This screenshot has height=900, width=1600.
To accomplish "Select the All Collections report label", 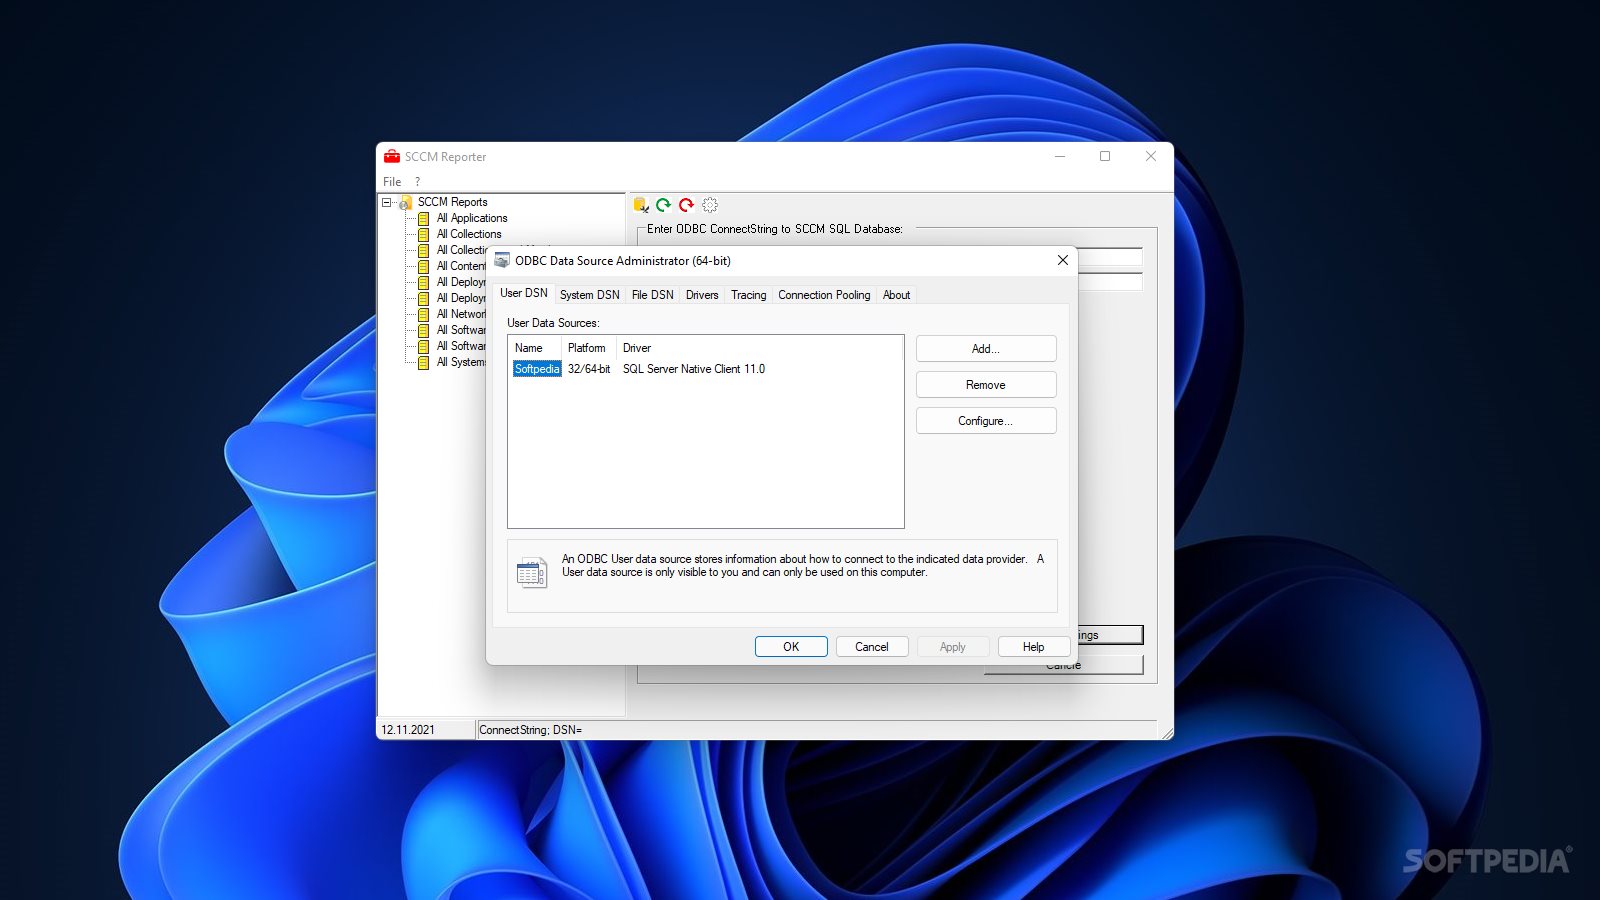I will (469, 234).
